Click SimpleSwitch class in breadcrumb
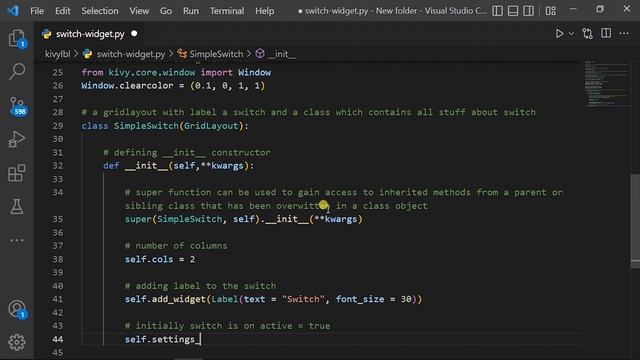640x360 pixels. coord(216,54)
